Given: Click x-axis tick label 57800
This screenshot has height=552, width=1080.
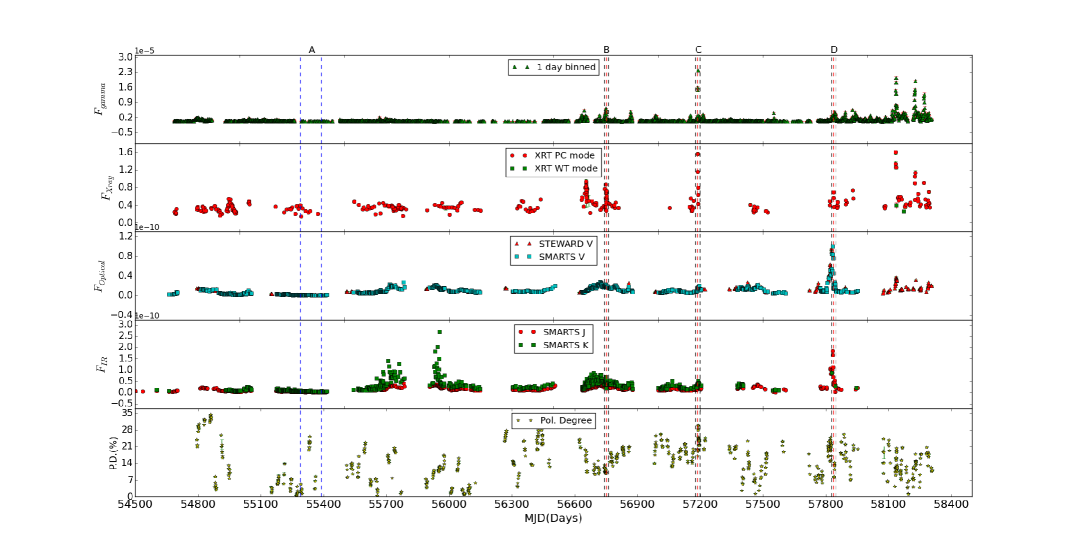Looking at the screenshot, I should click(826, 505).
